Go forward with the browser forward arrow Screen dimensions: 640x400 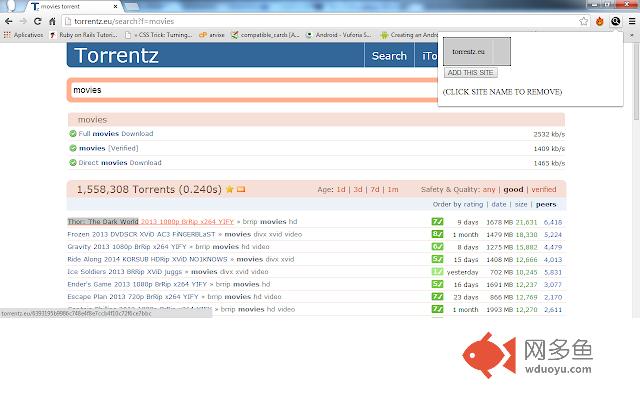click(23, 21)
